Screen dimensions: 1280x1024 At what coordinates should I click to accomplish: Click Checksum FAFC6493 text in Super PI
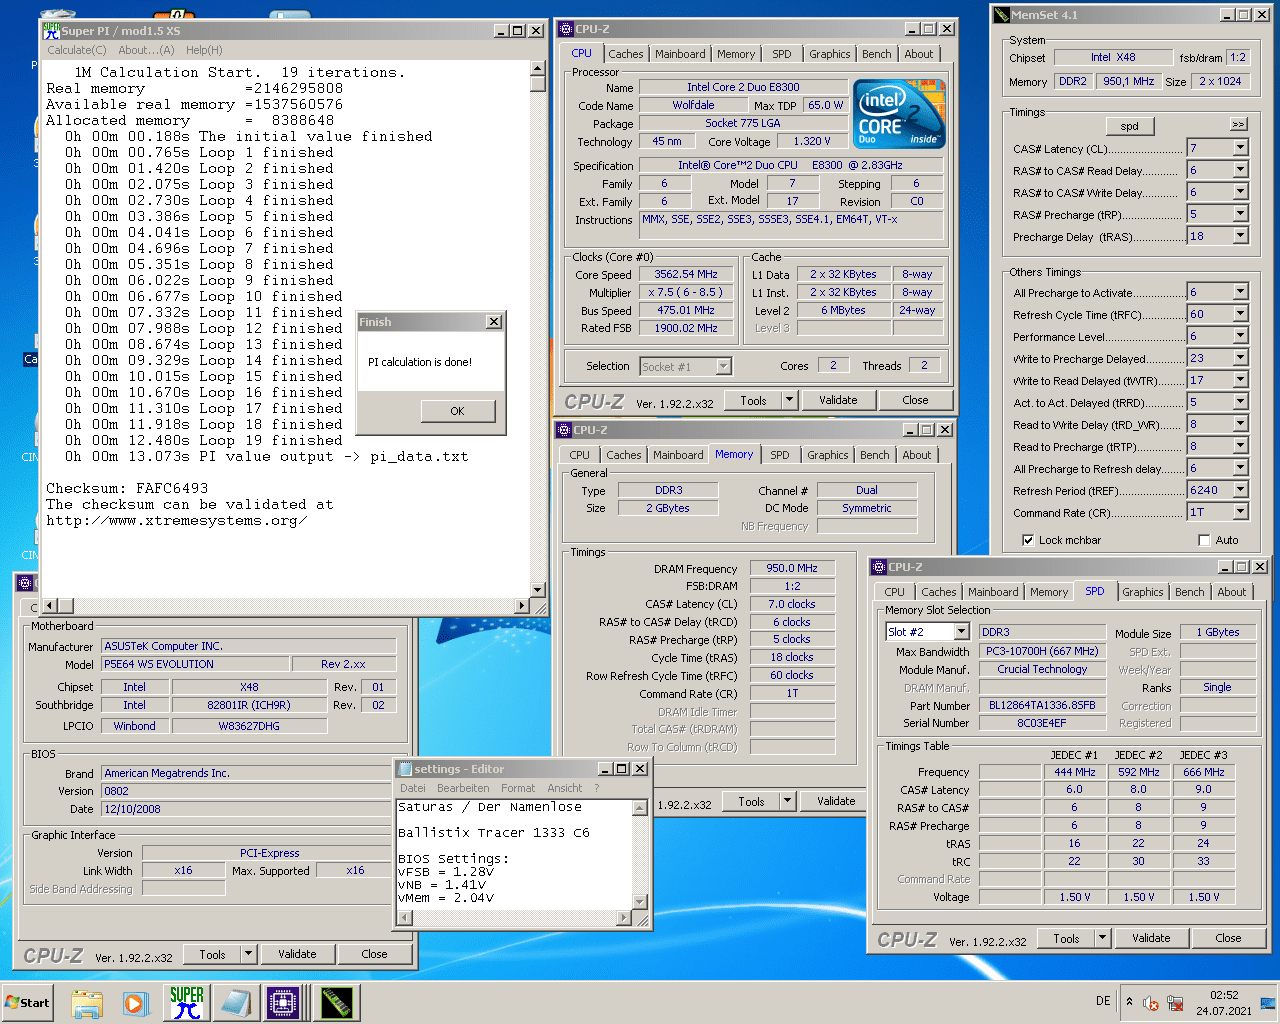point(127,489)
